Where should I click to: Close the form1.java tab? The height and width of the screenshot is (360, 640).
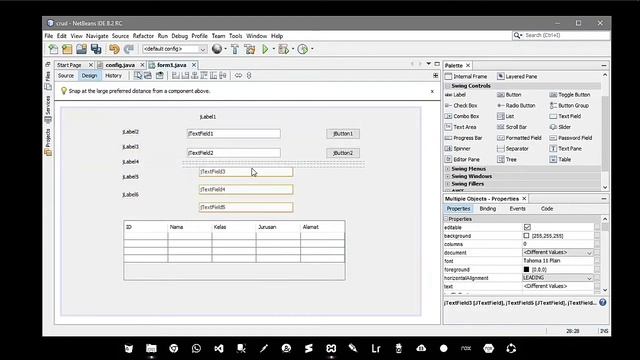pyautogui.click(x=194, y=65)
